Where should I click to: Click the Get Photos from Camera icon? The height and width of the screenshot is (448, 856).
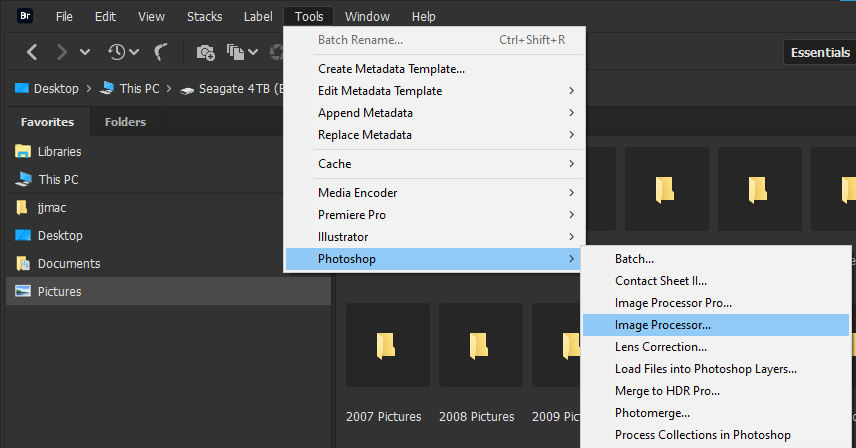[x=205, y=52]
